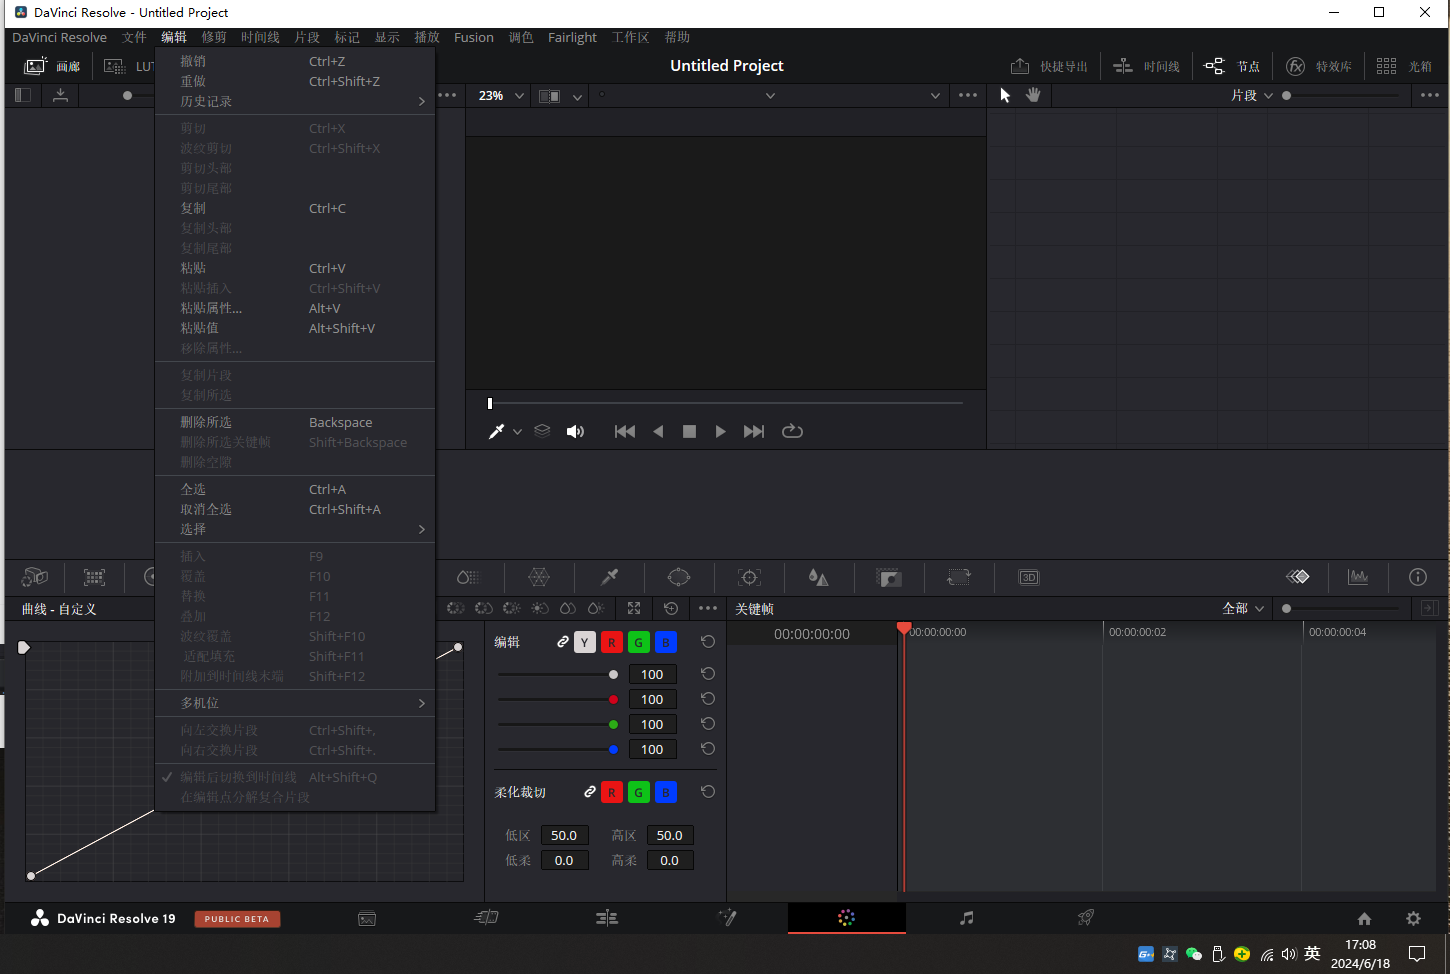
Task: Open the 23% viewer zoom dropdown
Action: pyautogui.click(x=501, y=96)
